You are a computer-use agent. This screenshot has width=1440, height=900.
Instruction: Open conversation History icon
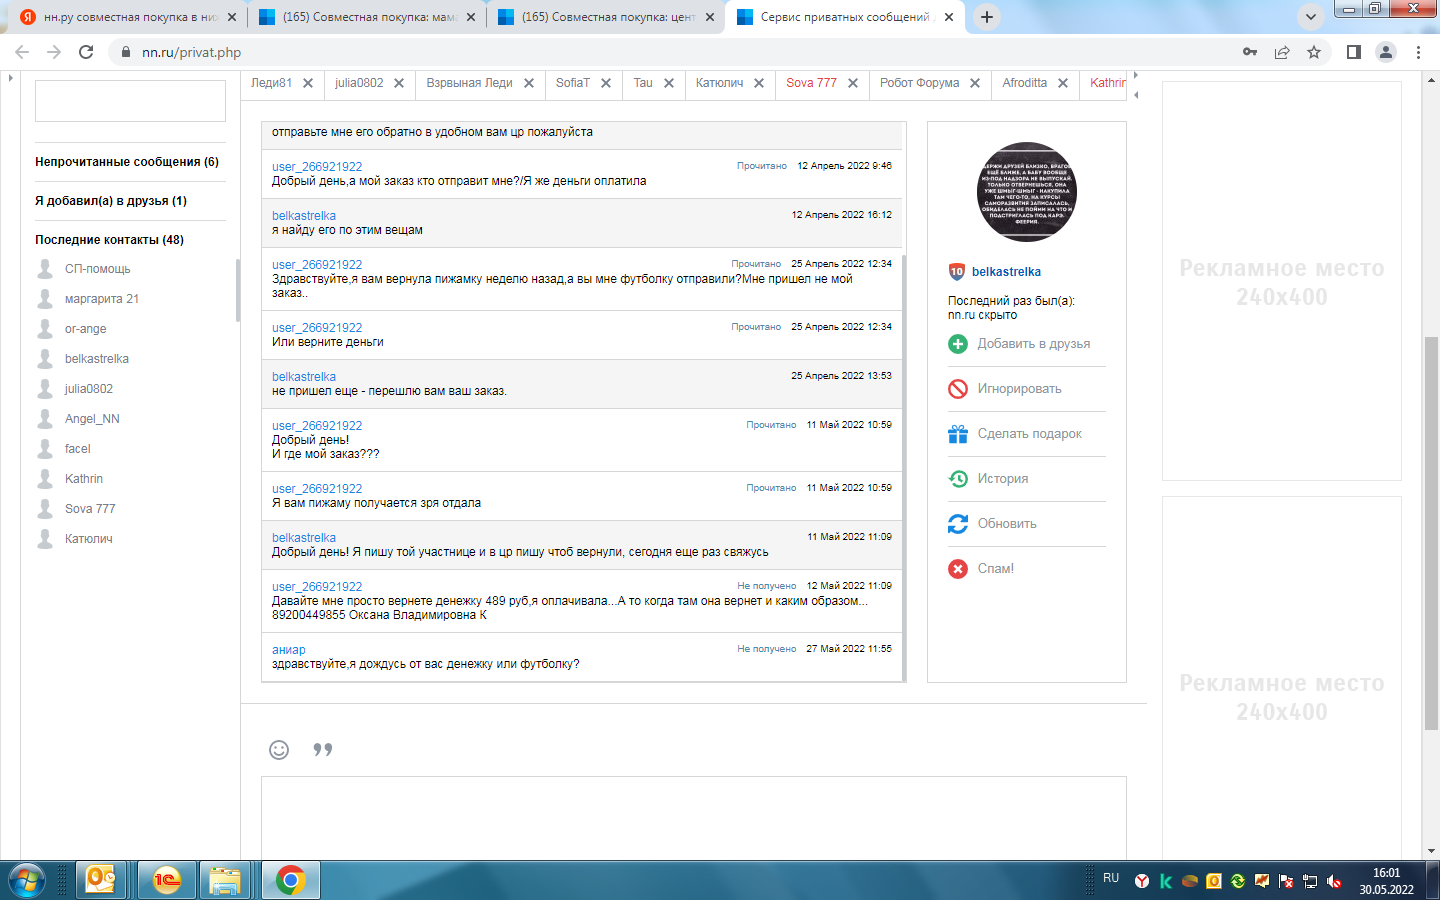click(957, 479)
